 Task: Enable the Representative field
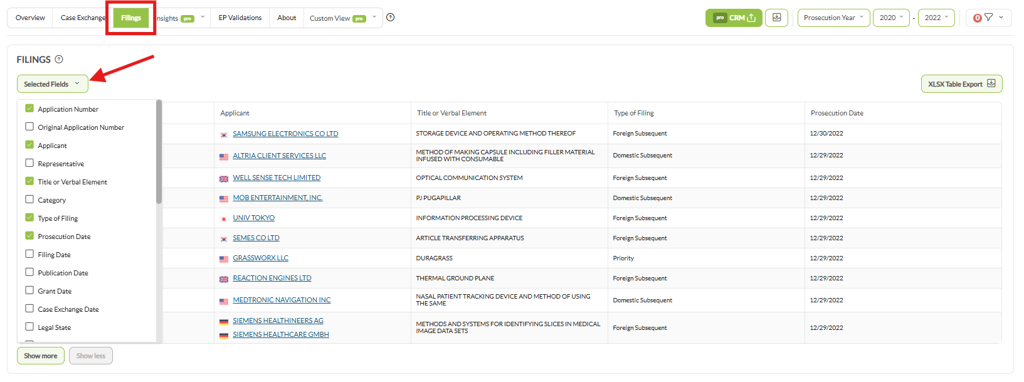(29, 164)
